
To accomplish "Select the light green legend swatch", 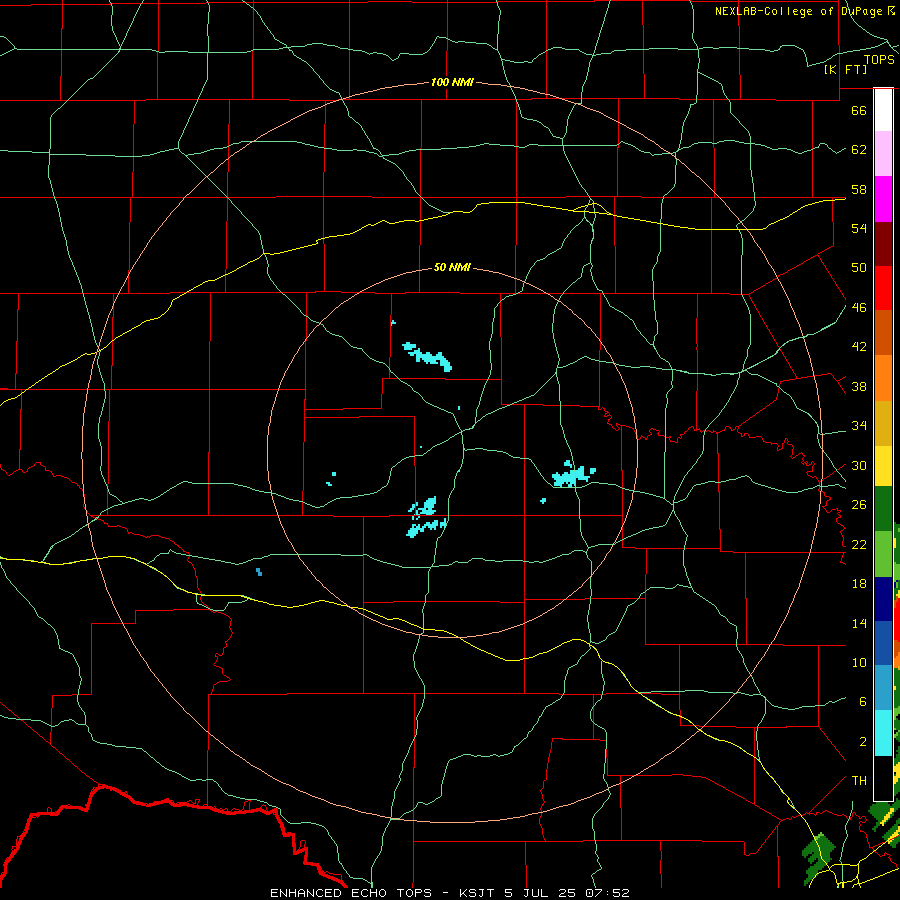I will (883, 554).
